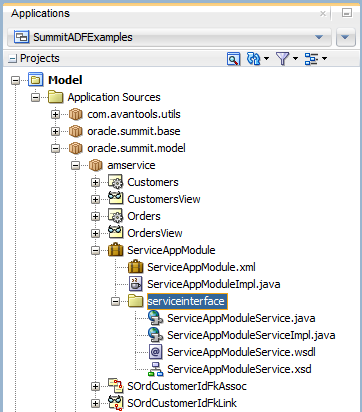Select the Model project label
This screenshot has width=362, height=412.
pos(65,80)
